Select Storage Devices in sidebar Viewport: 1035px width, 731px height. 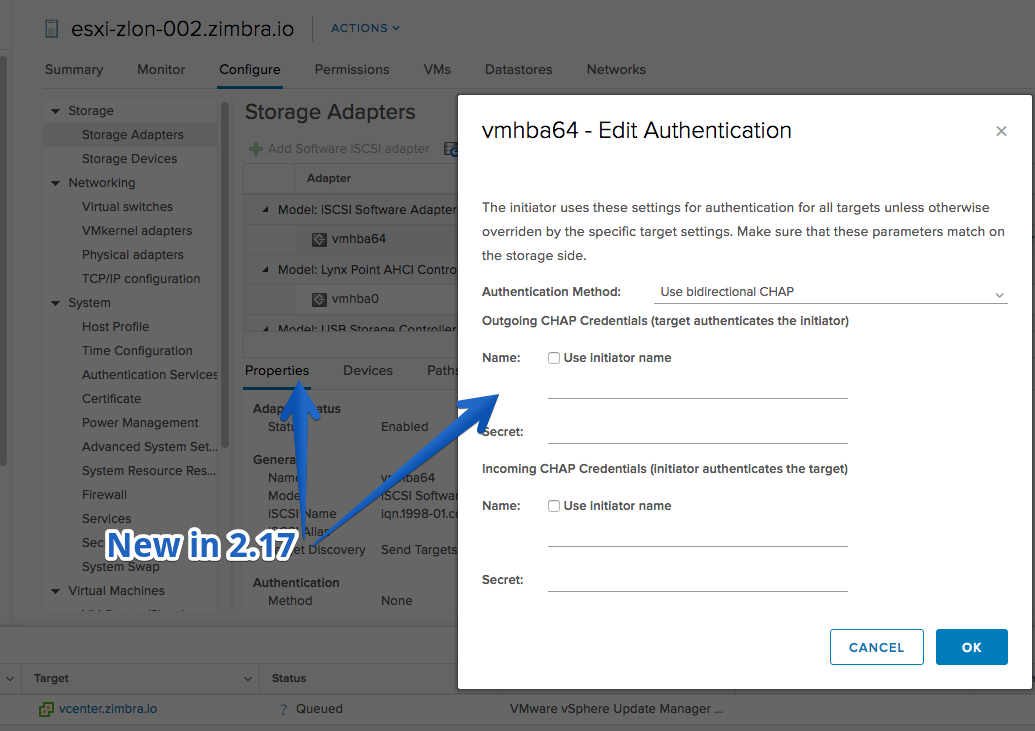129,158
